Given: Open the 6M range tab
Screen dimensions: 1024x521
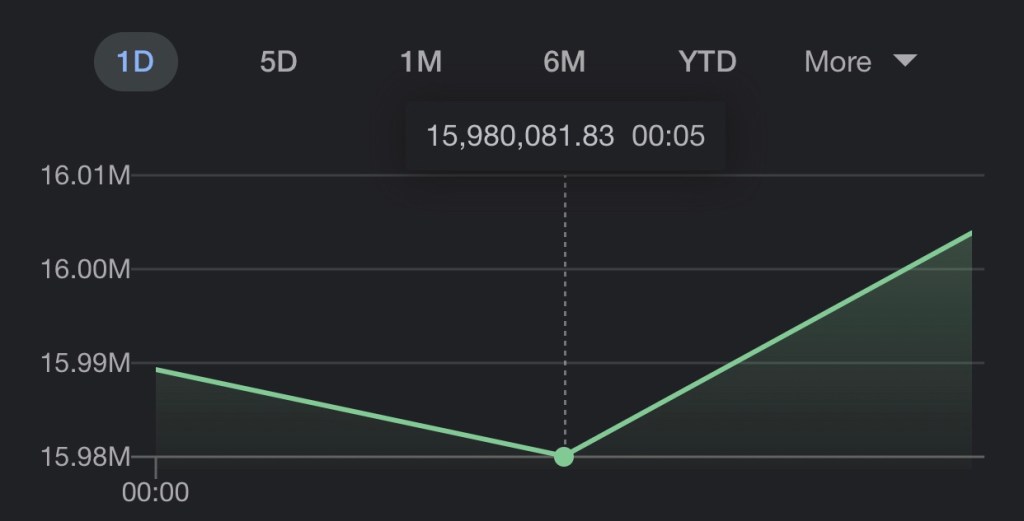Looking at the screenshot, I should (x=564, y=62).
